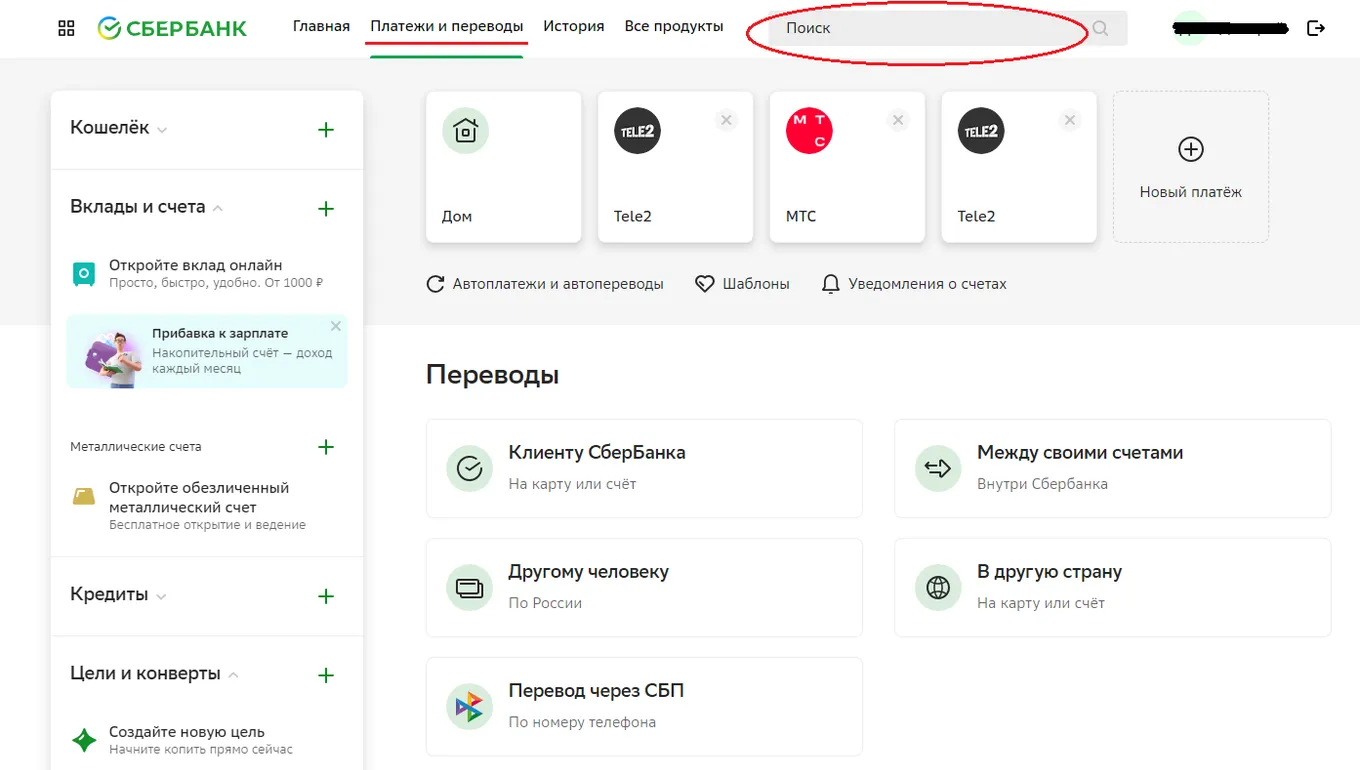Open the МТС payment card

tap(848, 167)
